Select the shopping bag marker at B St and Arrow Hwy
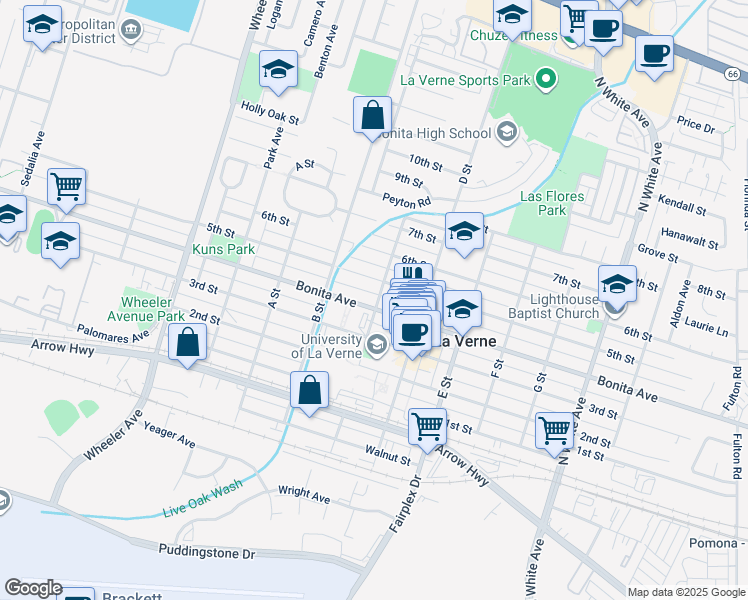 coord(310,391)
